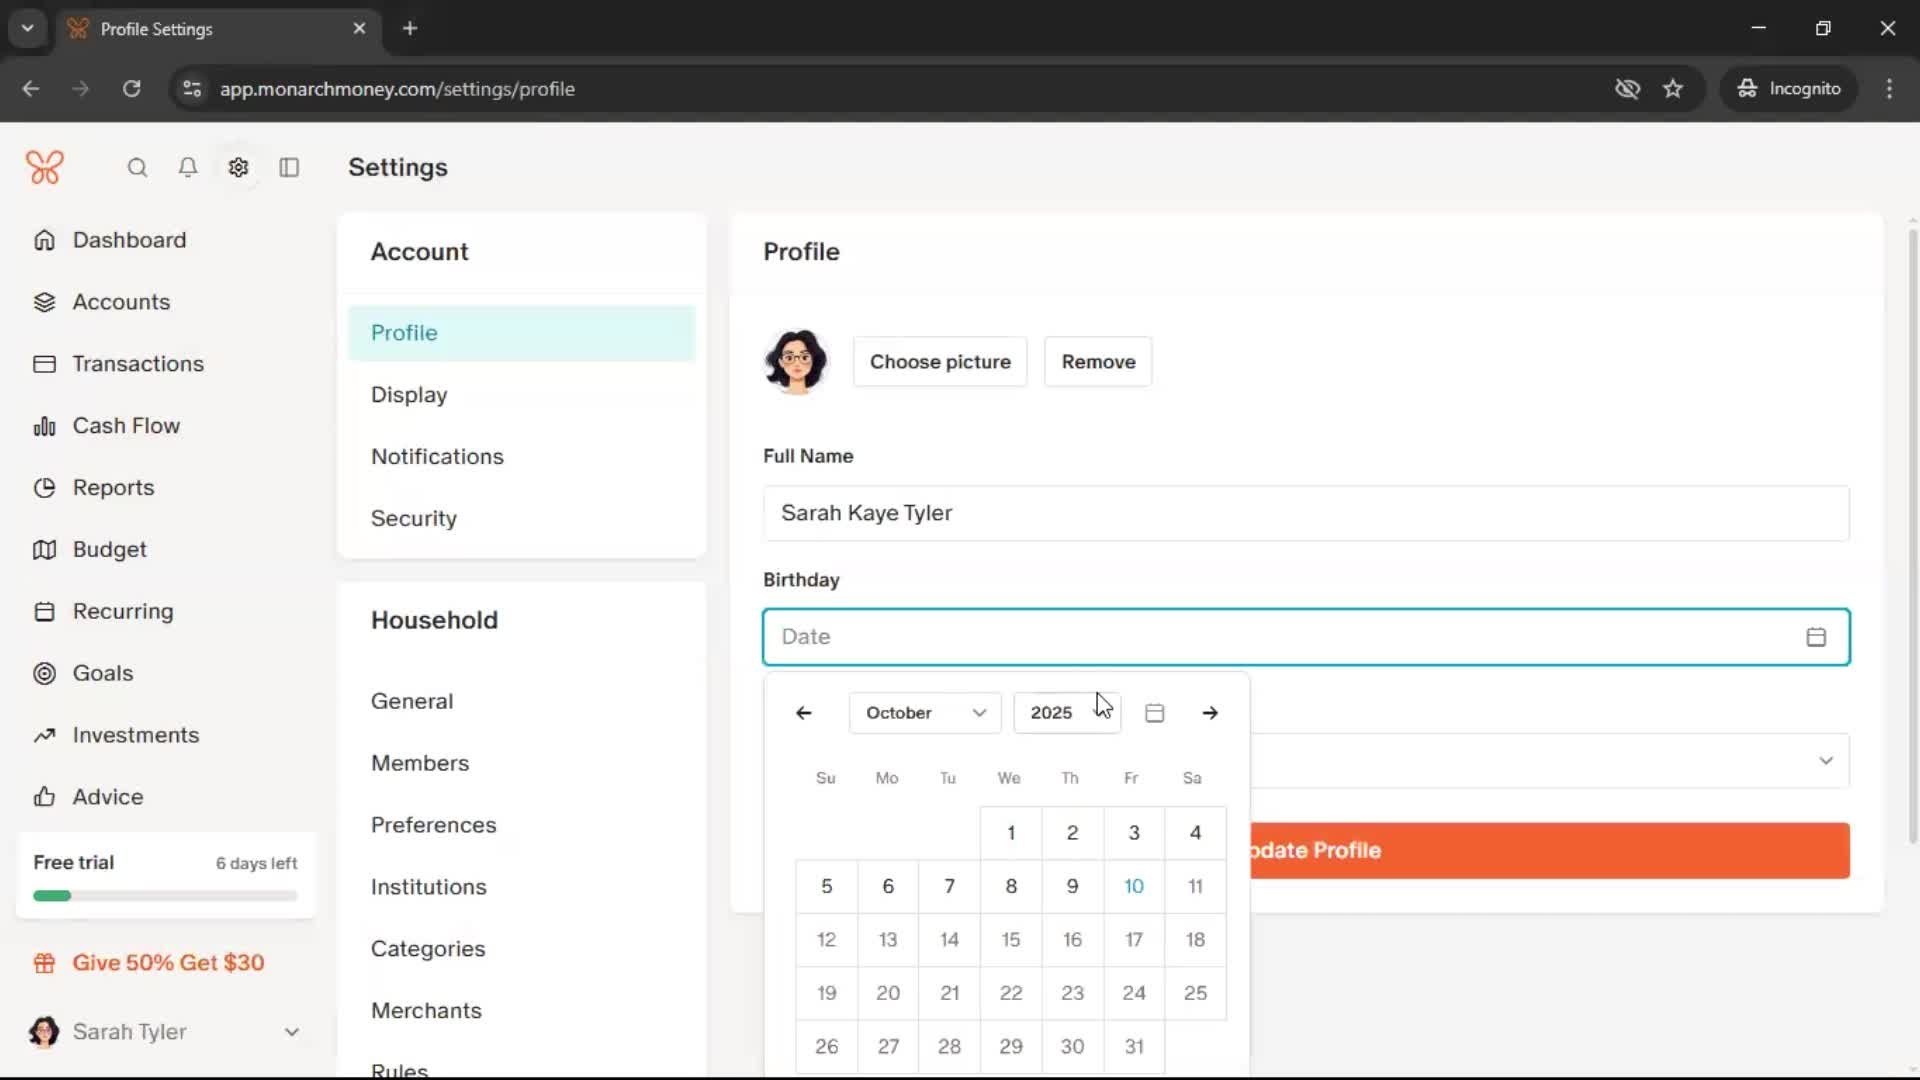Image resolution: width=1920 pixels, height=1080 pixels.
Task: Open the Security settings tab
Action: pyautogui.click(x=413, y=518)
